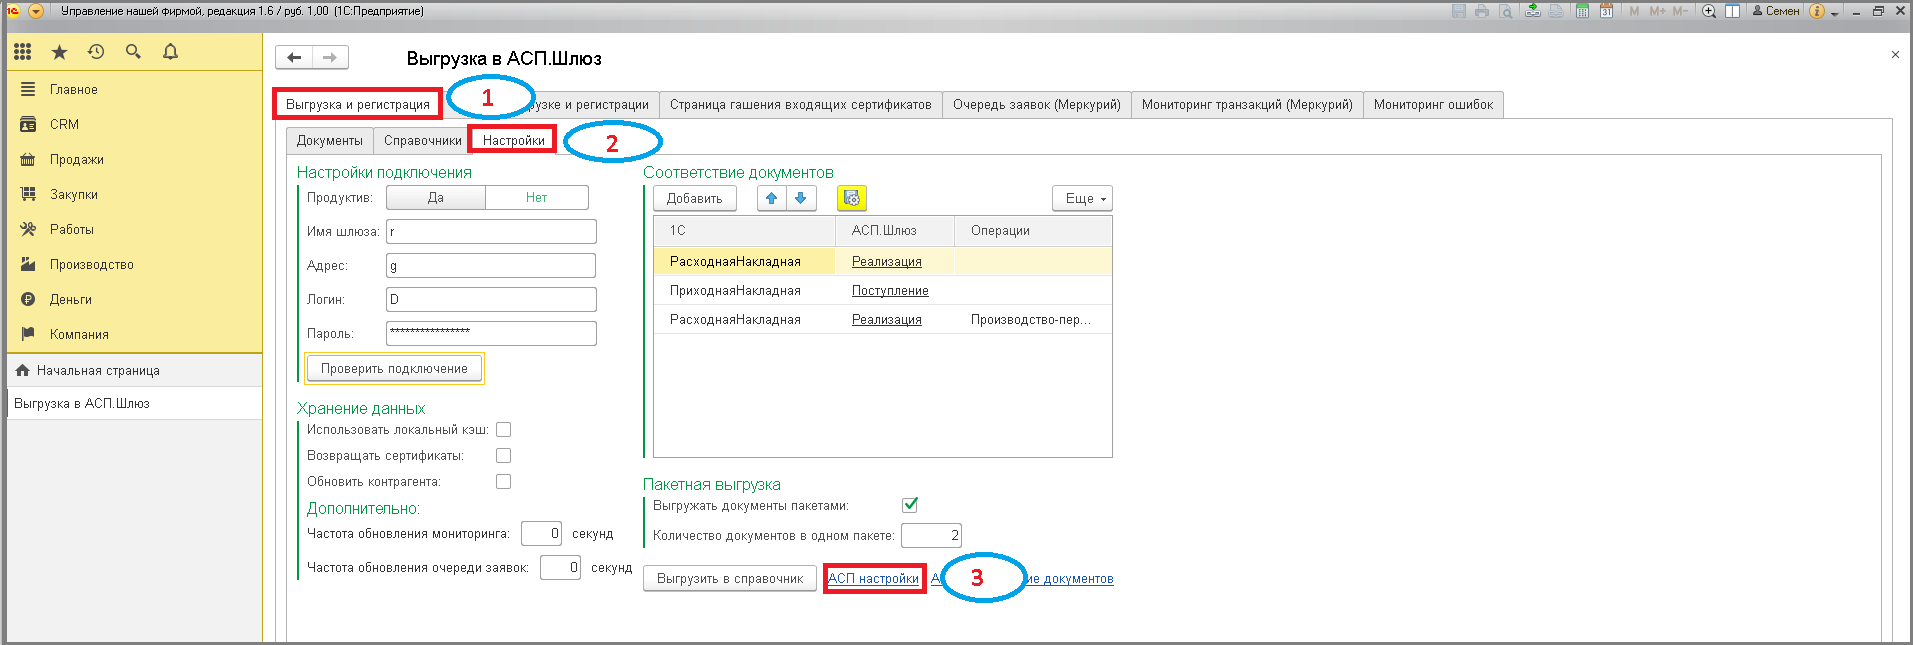Click the Save diskette icon in title bar

pyautogui.click(x=1459, y=11)
